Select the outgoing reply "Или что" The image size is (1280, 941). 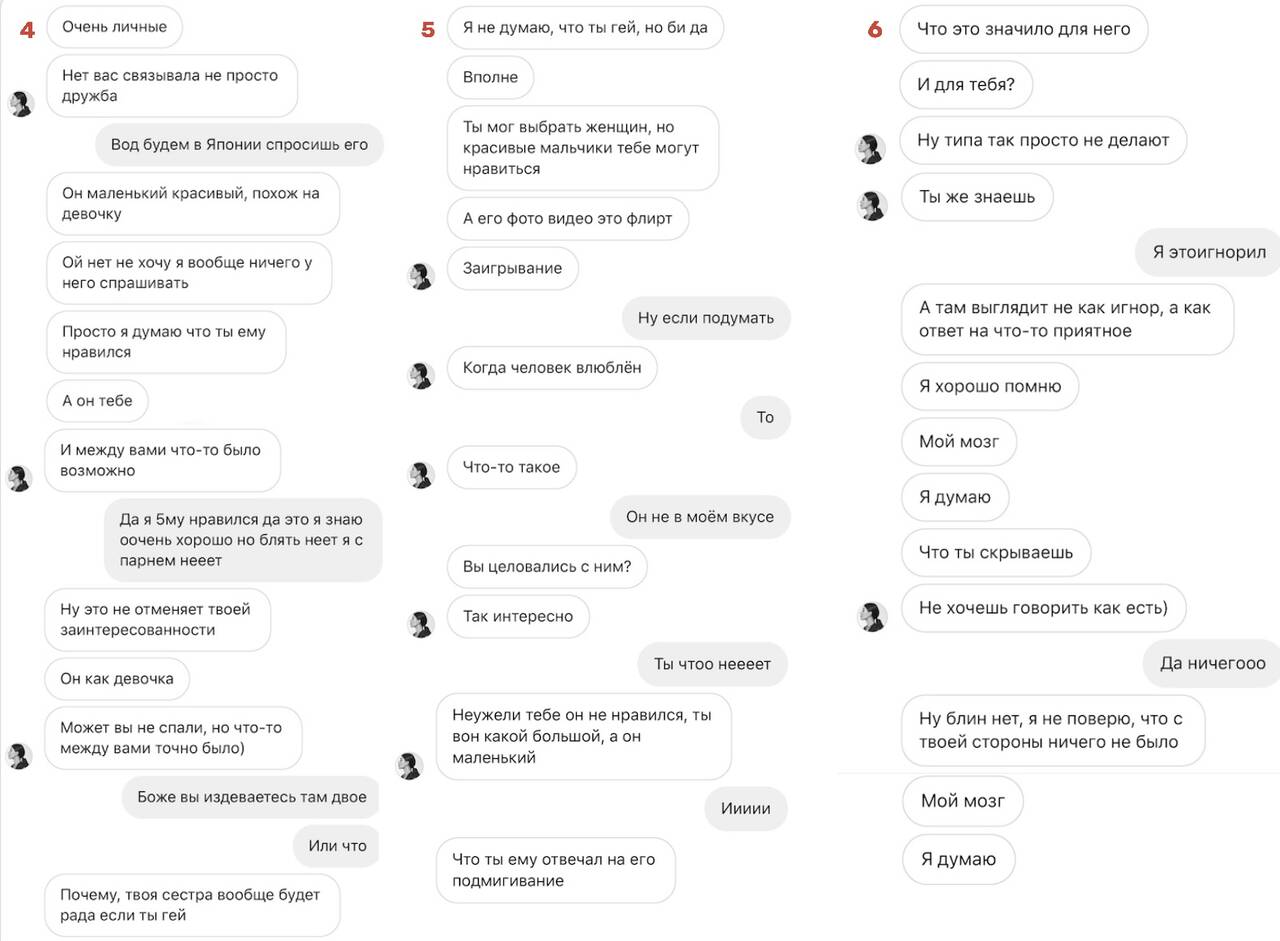[337, 846]
